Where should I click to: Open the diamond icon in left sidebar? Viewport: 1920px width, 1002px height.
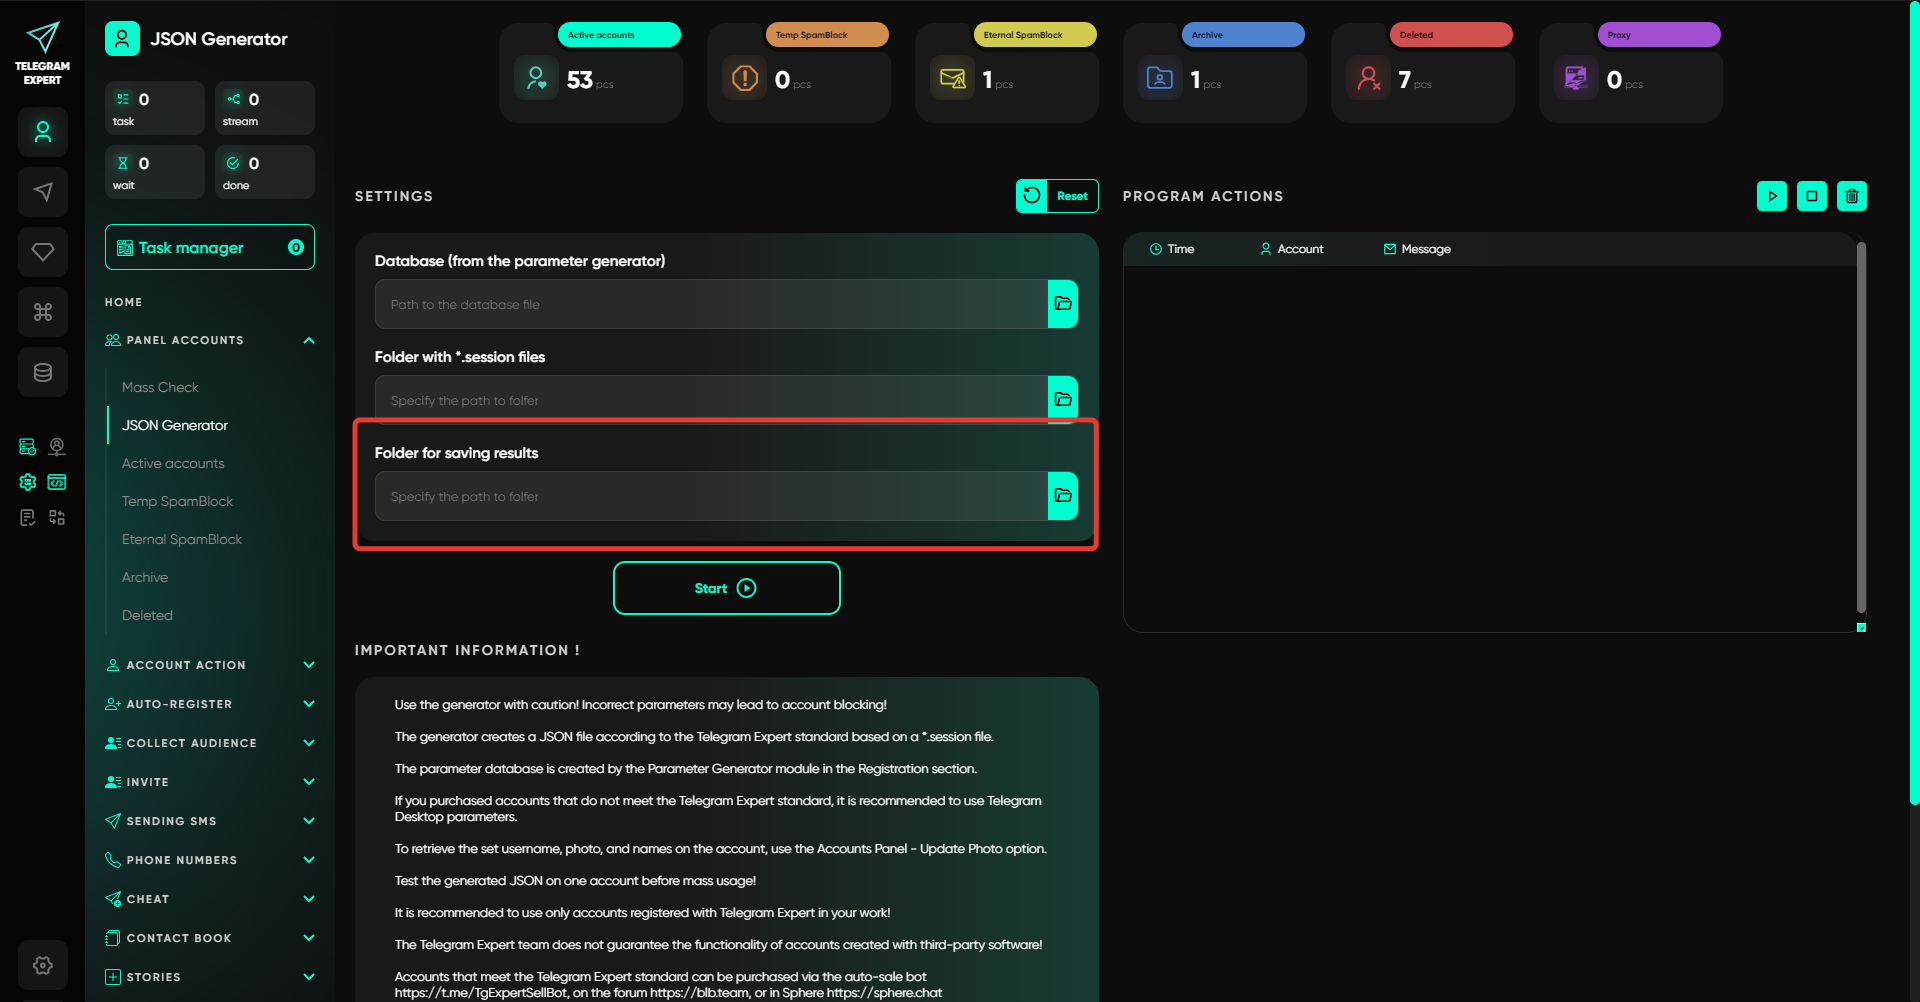[x=42, y=252]
